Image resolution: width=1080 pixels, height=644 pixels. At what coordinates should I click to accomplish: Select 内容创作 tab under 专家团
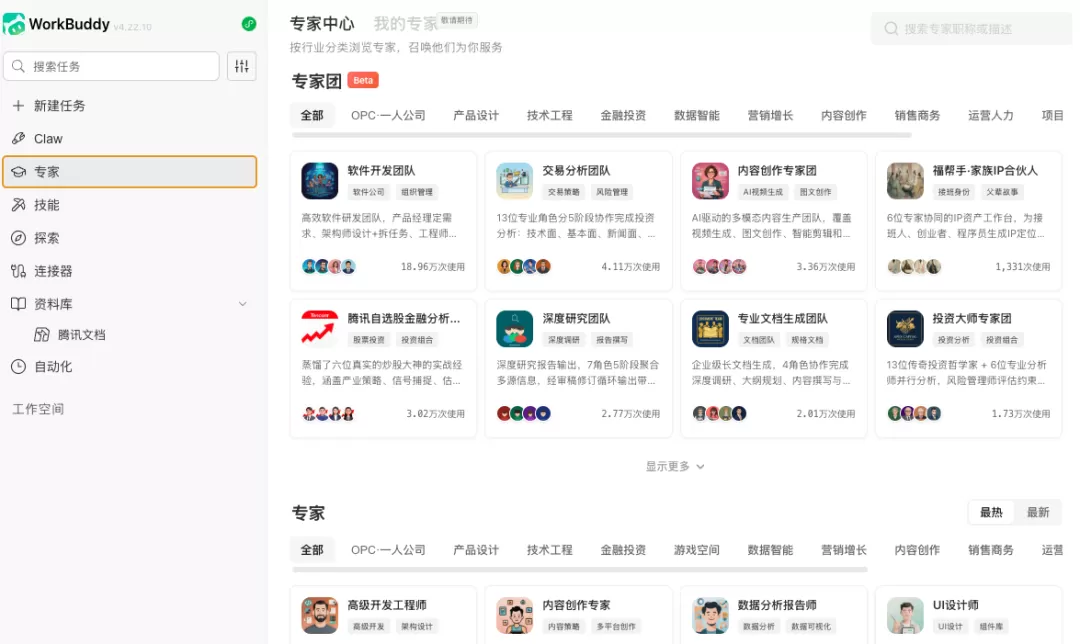coord(844,115)
